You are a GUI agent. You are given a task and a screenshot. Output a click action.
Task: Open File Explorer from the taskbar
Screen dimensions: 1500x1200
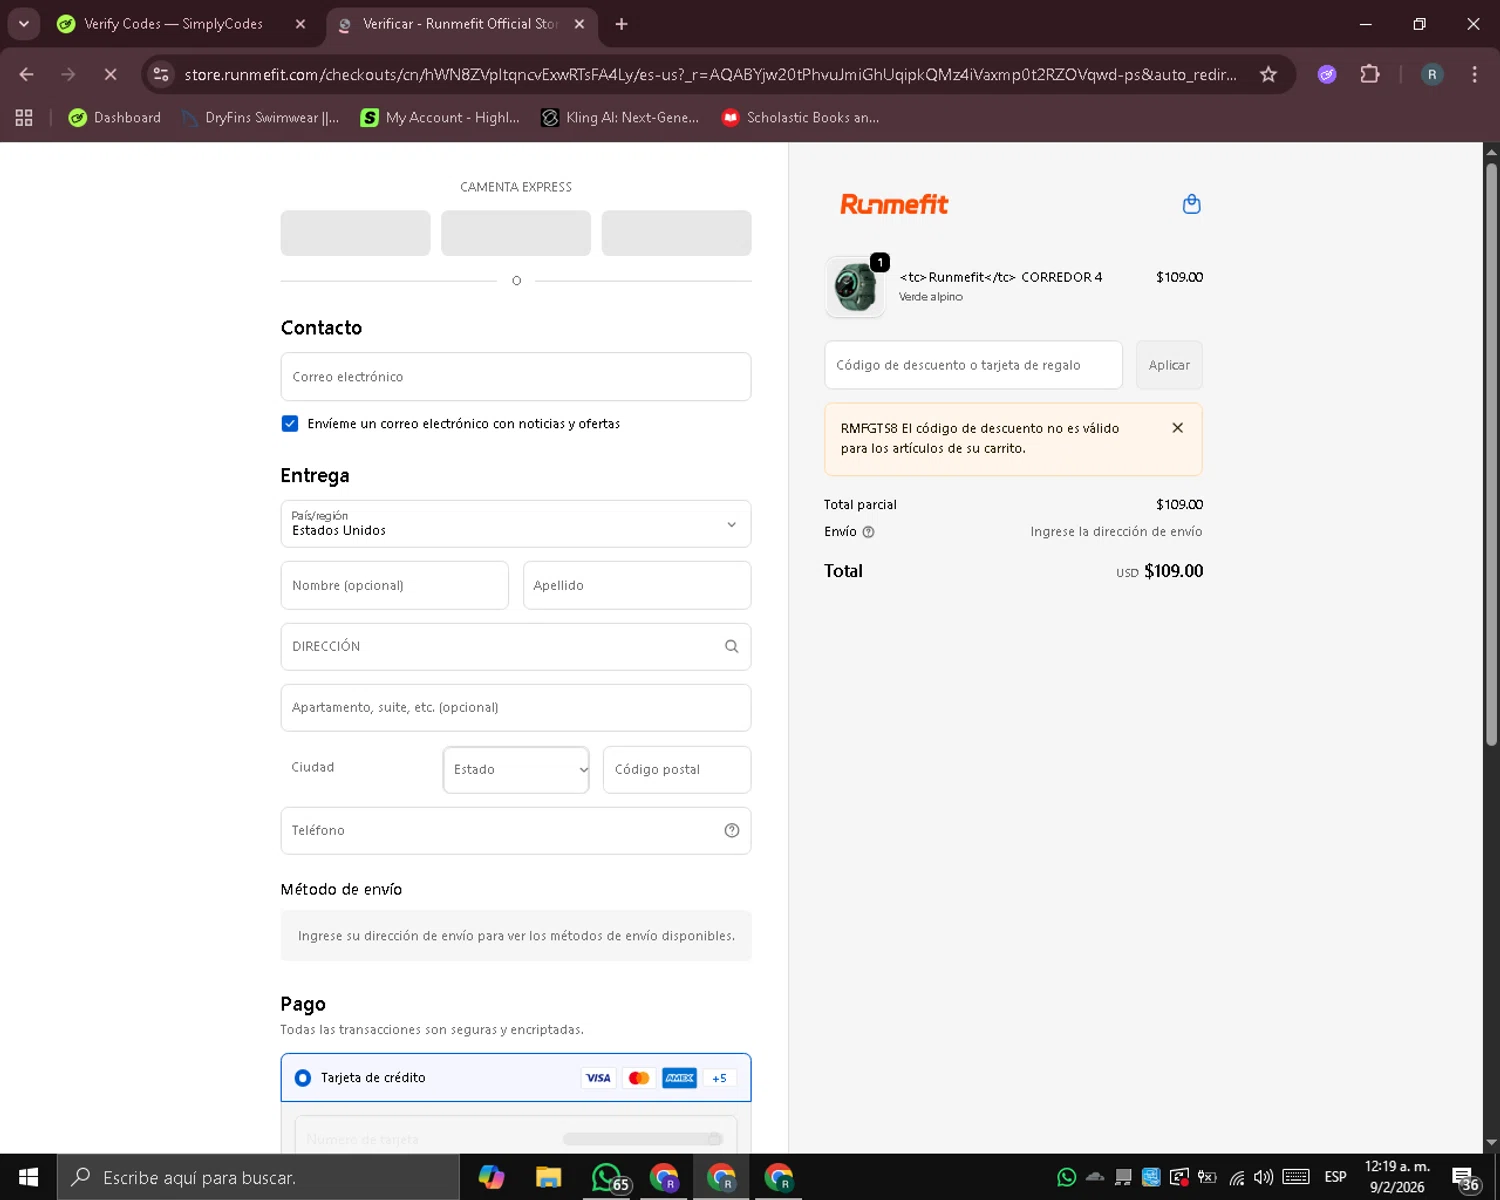pyautogui.click(x=548, y=1177)
